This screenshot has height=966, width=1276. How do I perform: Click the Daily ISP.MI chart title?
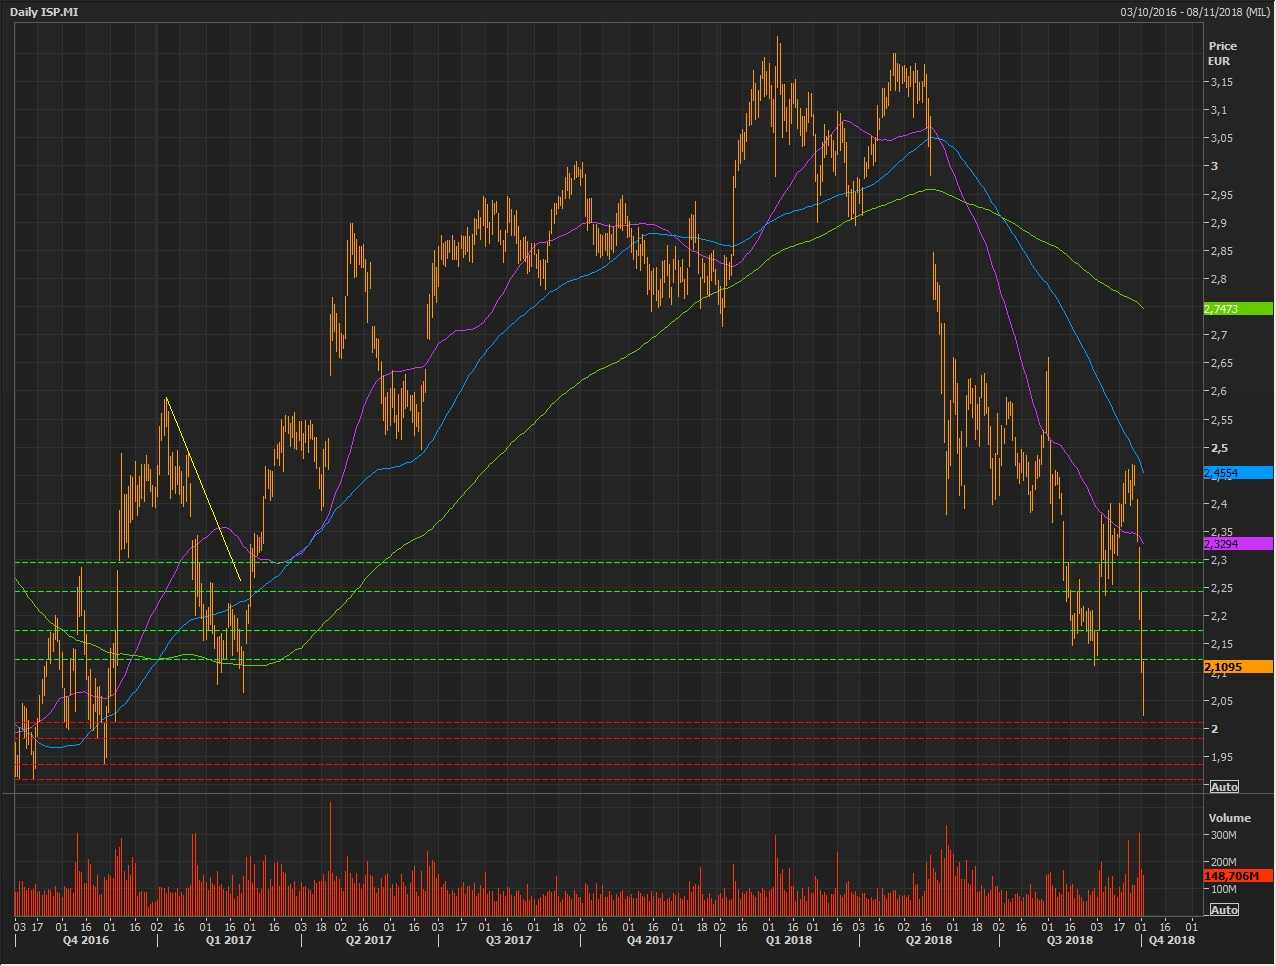pyautogui.click(x=46, y=12)
